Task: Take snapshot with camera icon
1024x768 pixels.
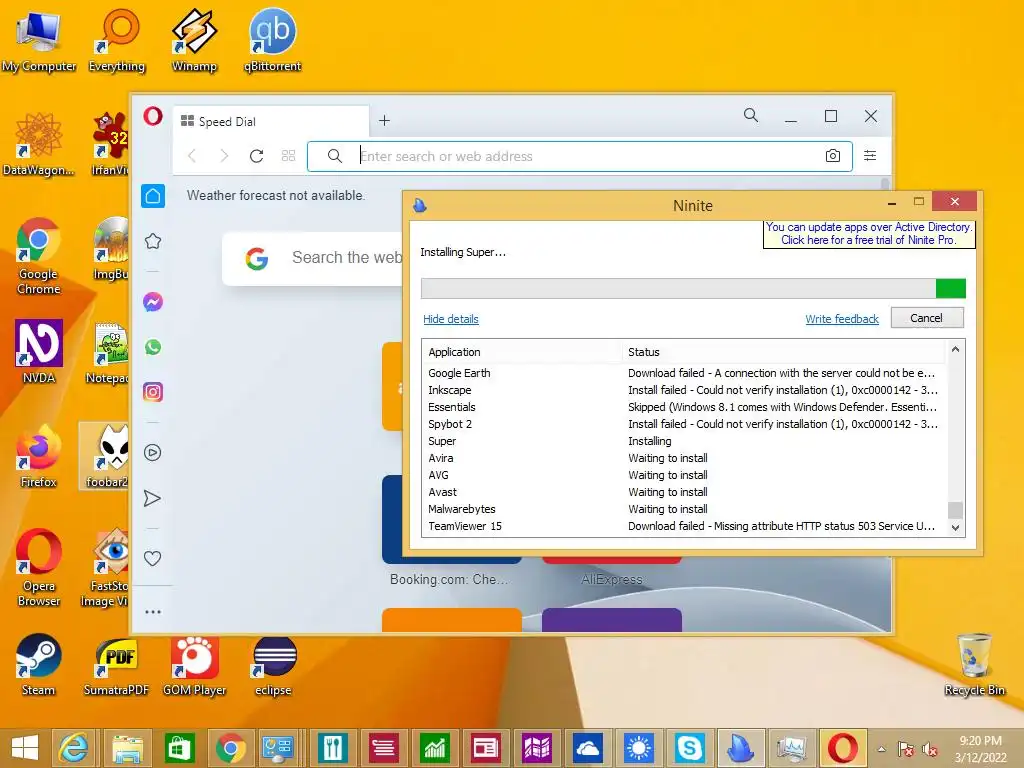Action: click(833, 156)
